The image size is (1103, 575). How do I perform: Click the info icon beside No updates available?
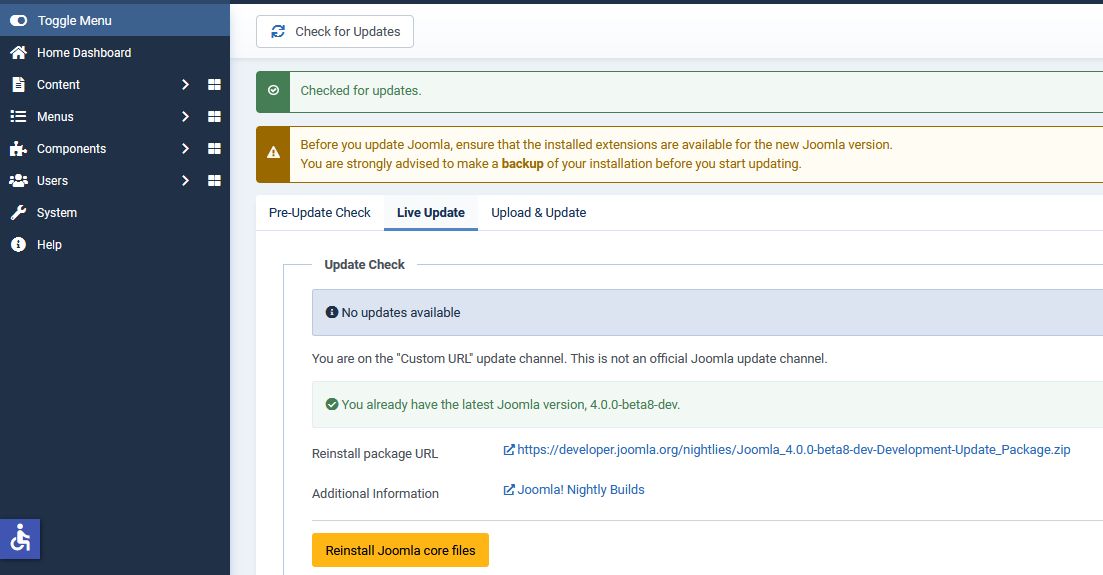(332, 312)
